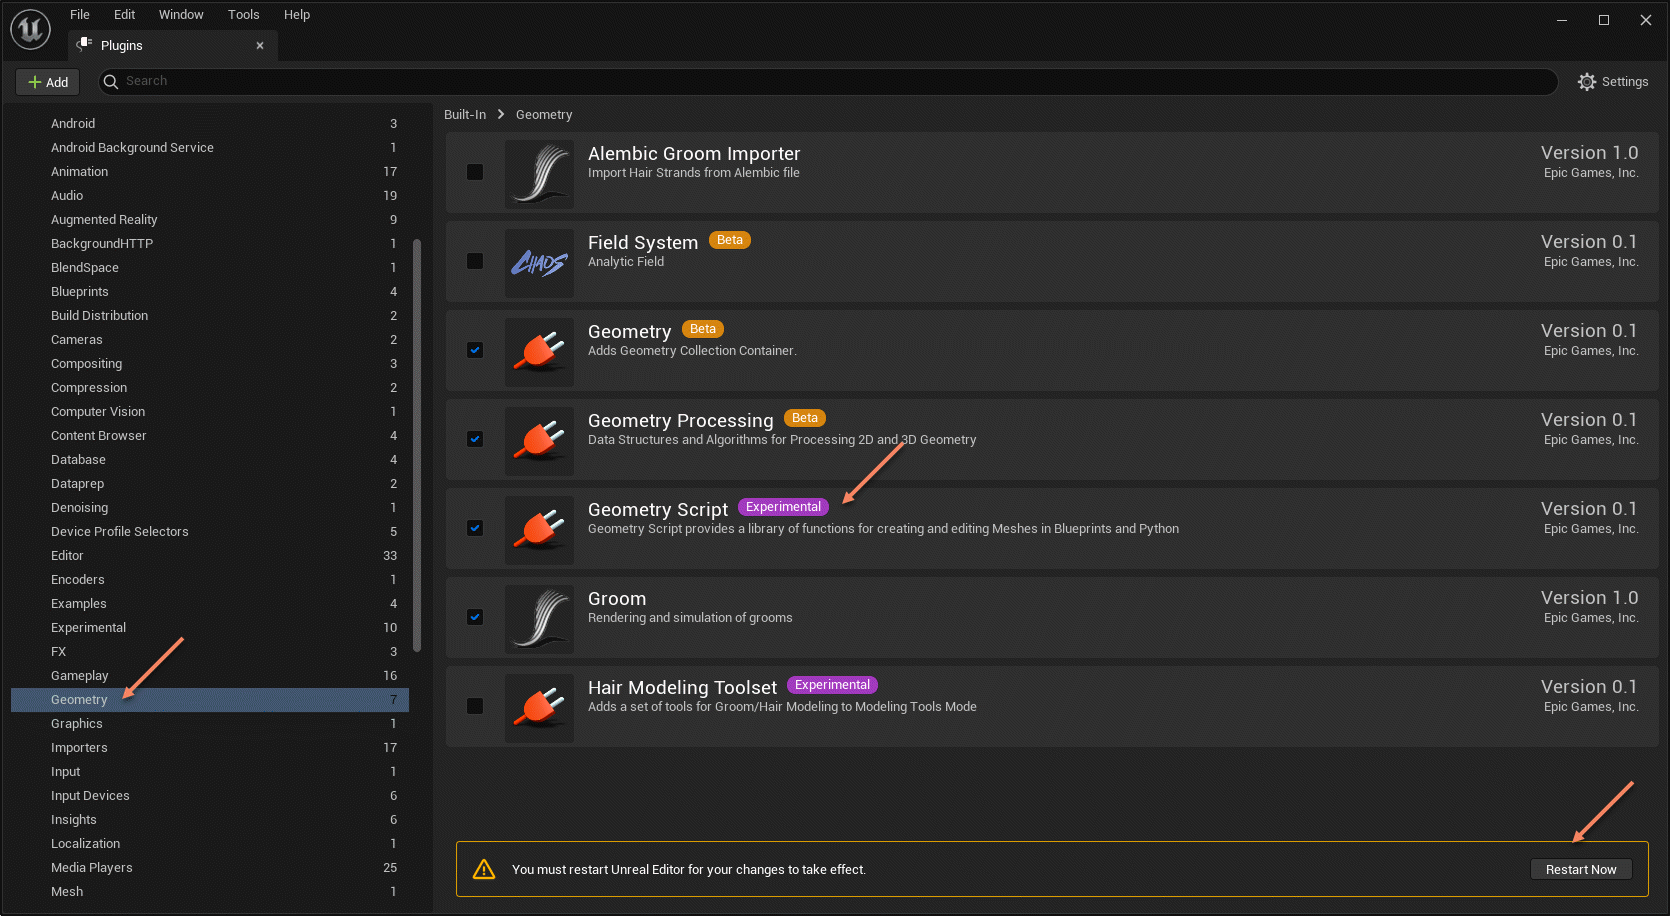Enable the Hair Modeling Toolset checkbox
Screen dimensions: 1670x916
pos(475,706)
